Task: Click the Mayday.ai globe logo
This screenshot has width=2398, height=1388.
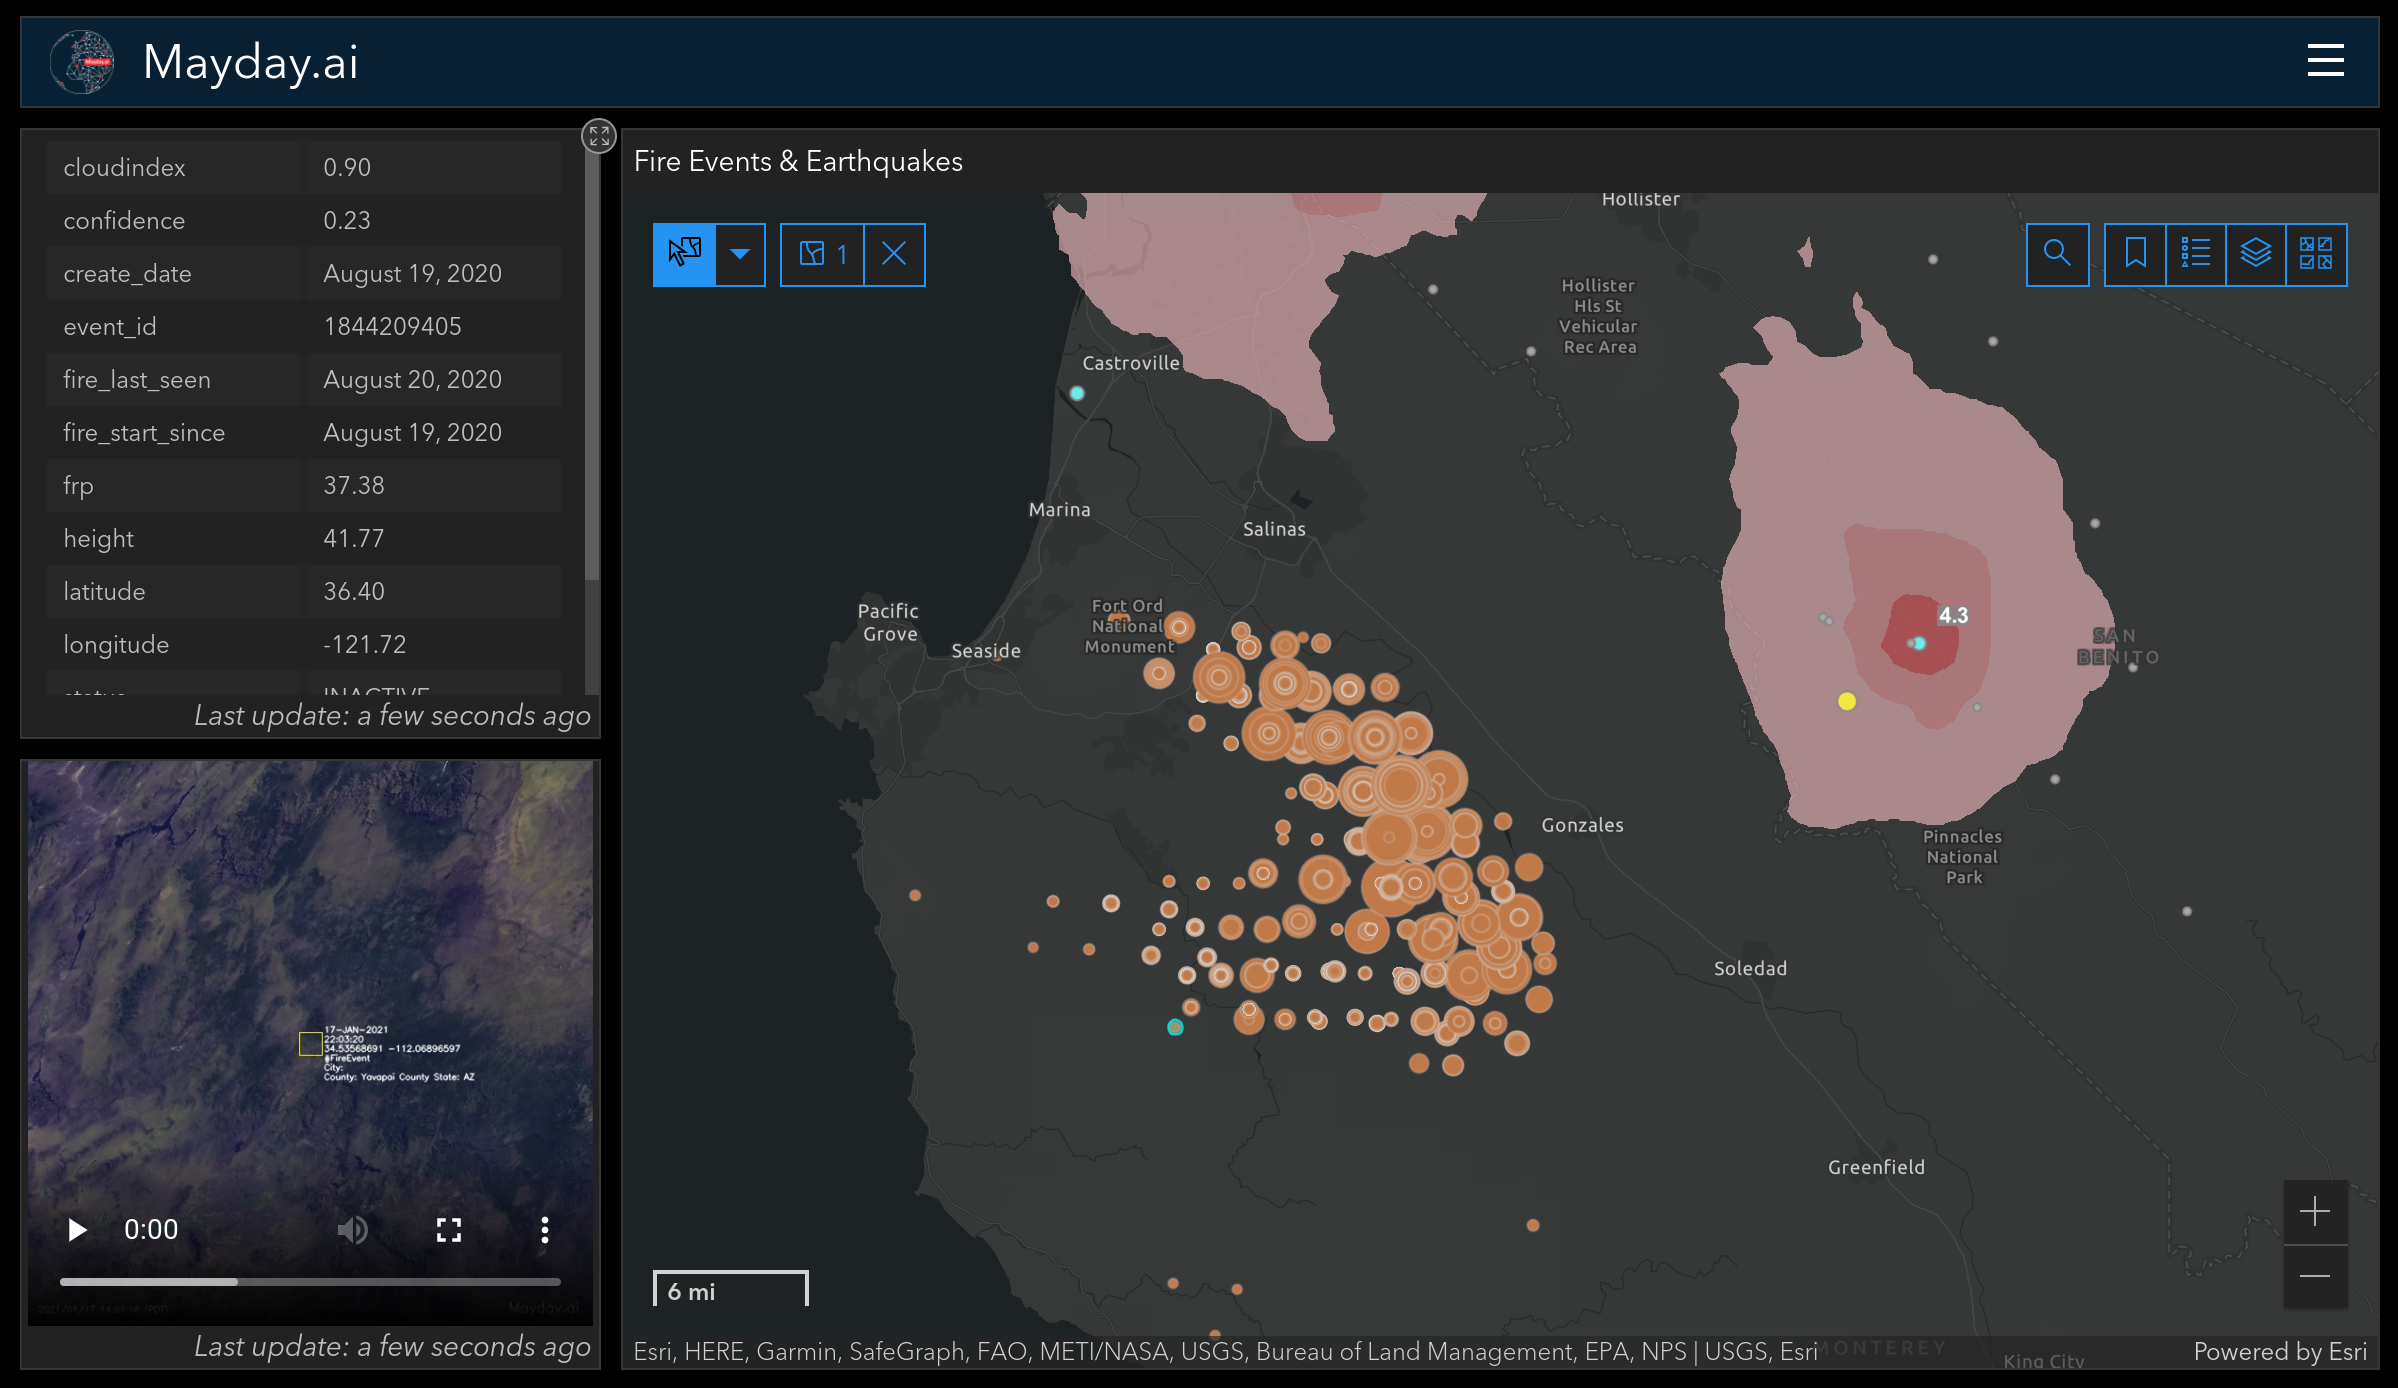Action: click(x=82, y=61)
